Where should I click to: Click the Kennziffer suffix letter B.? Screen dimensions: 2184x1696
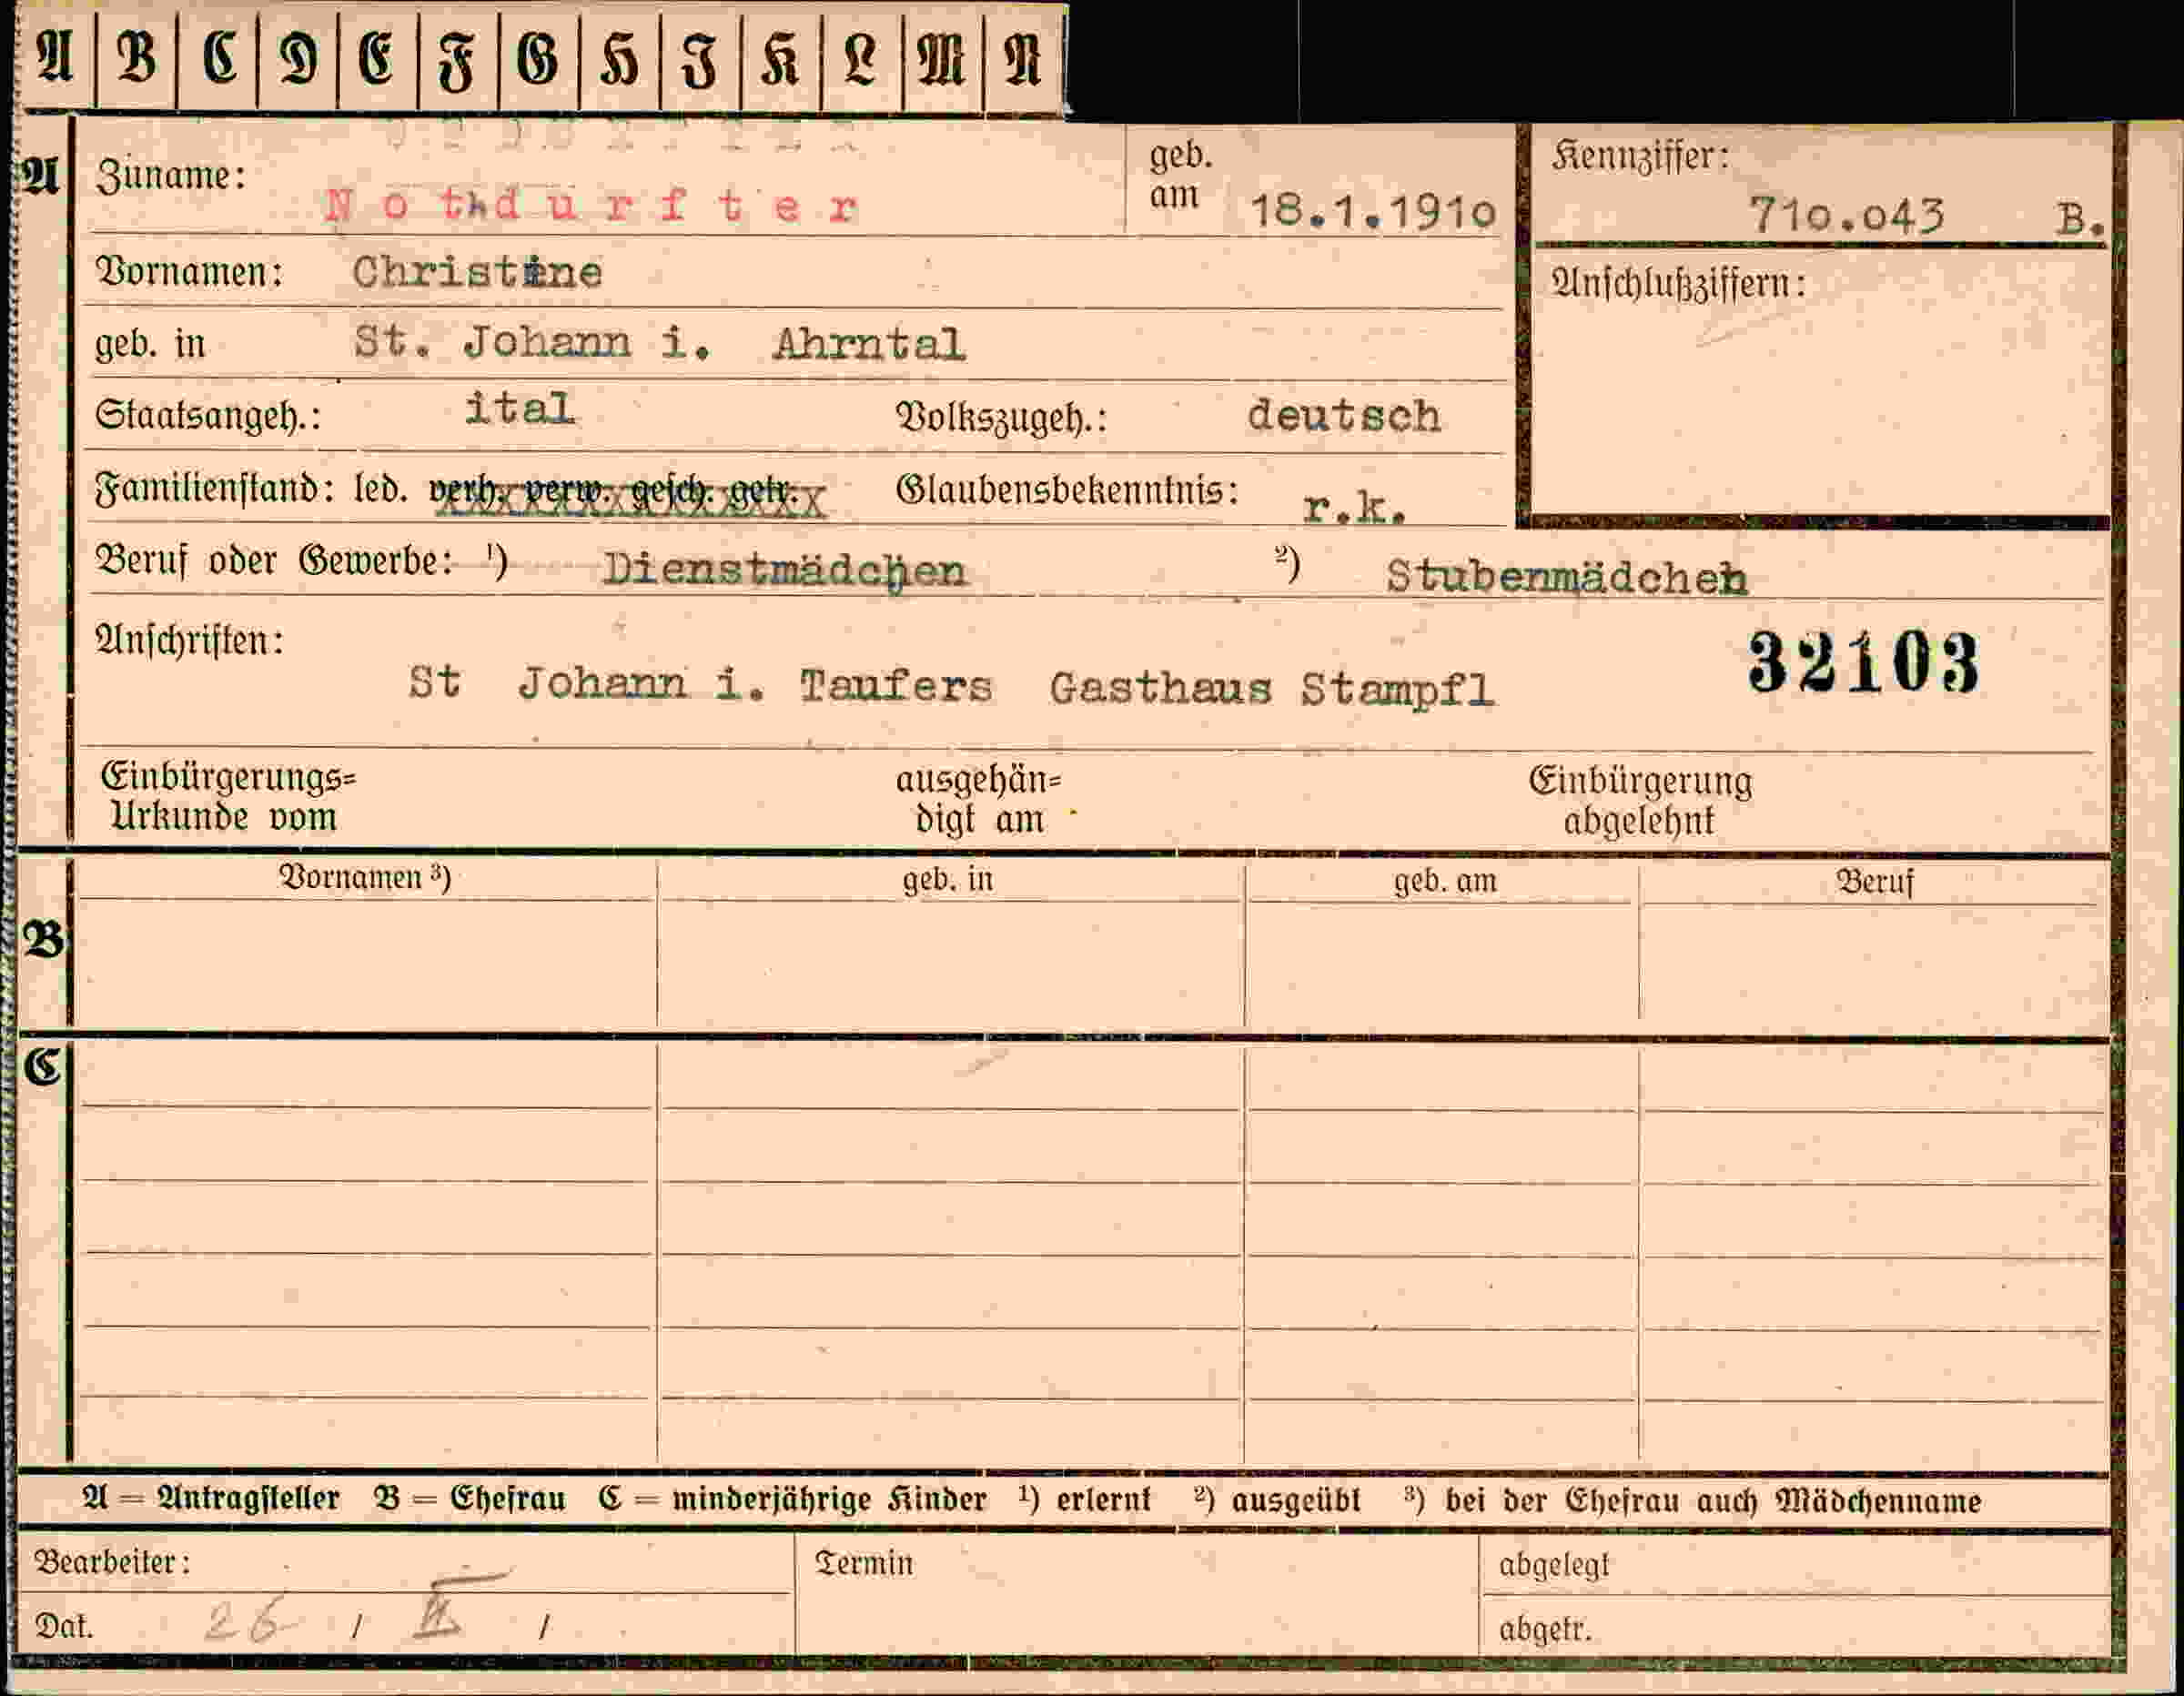[x=2080, y=218]
